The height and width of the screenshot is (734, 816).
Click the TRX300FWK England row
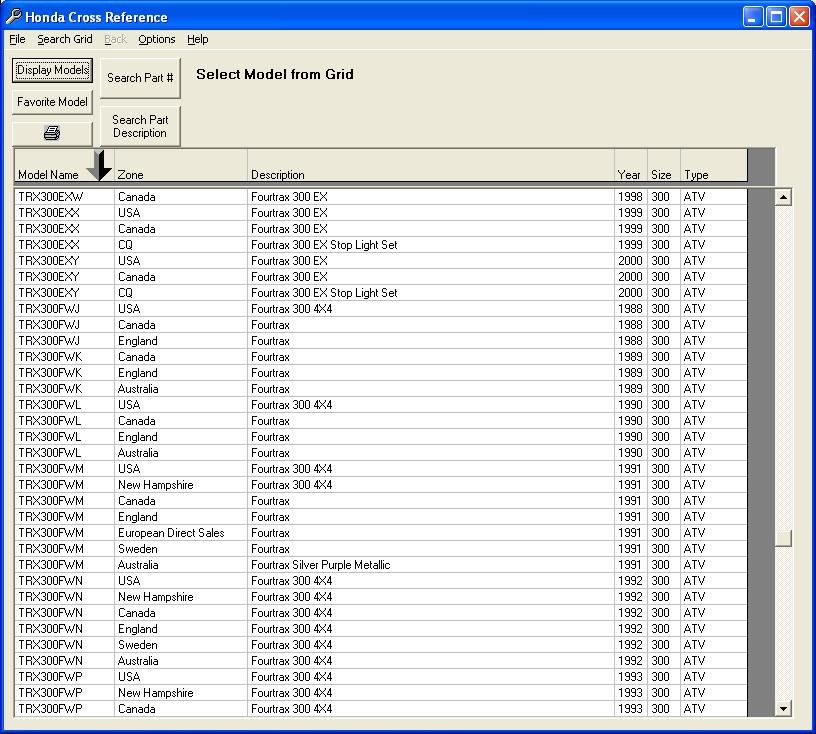coord(381,373)
